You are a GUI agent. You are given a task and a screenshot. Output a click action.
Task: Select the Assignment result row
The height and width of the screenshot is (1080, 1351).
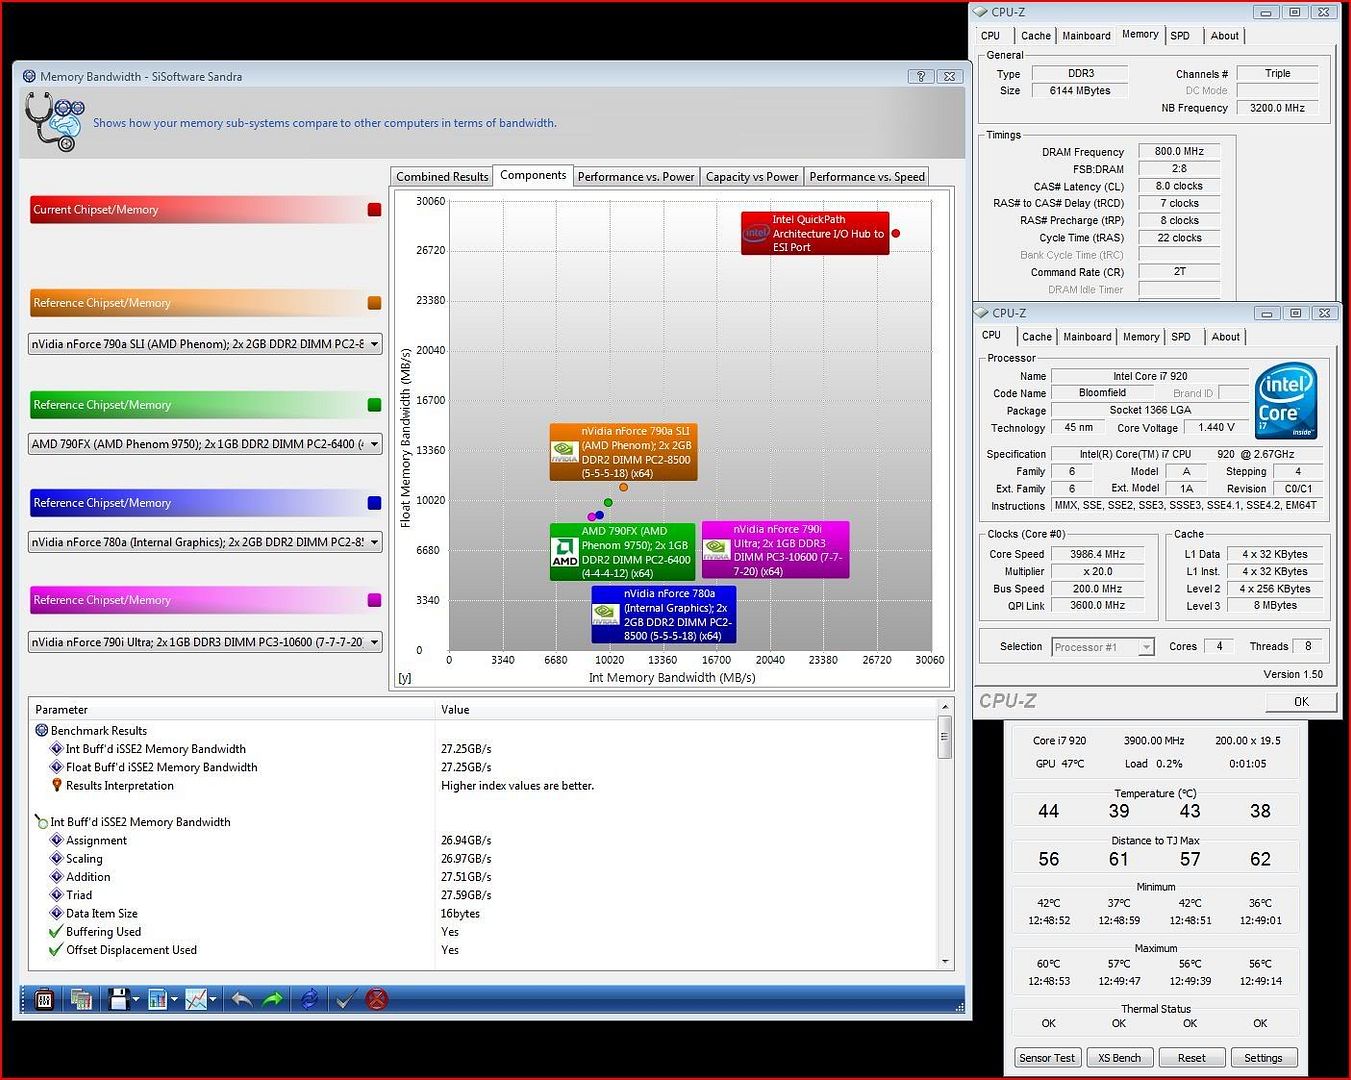tap(484, 840)
